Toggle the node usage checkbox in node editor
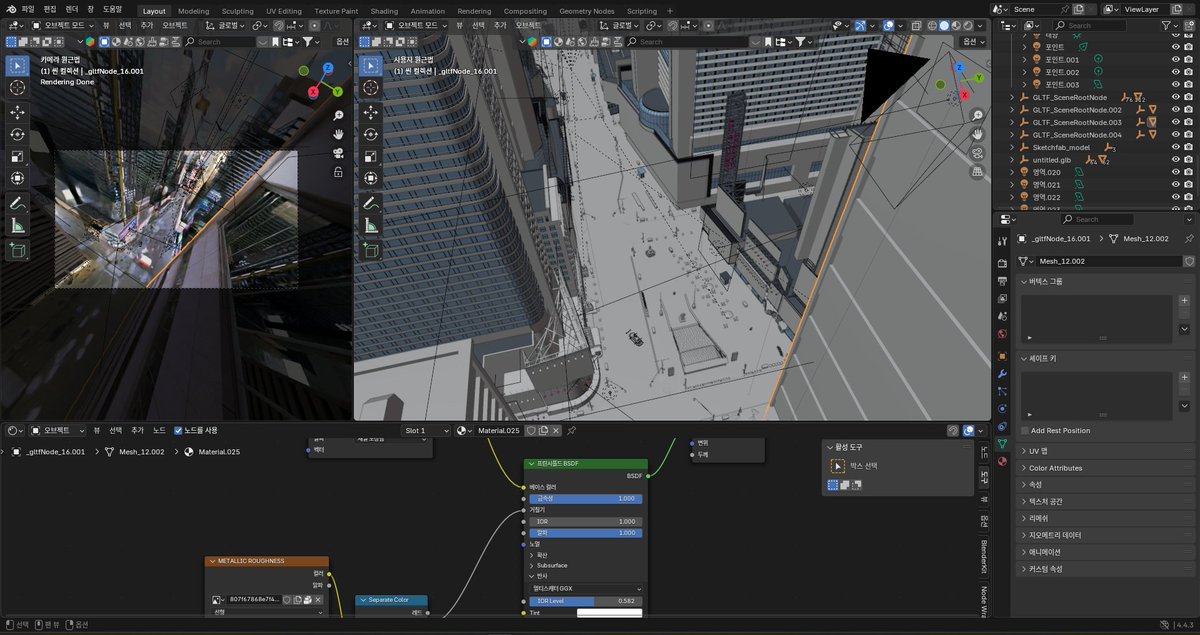 click(x=178, y=430)
